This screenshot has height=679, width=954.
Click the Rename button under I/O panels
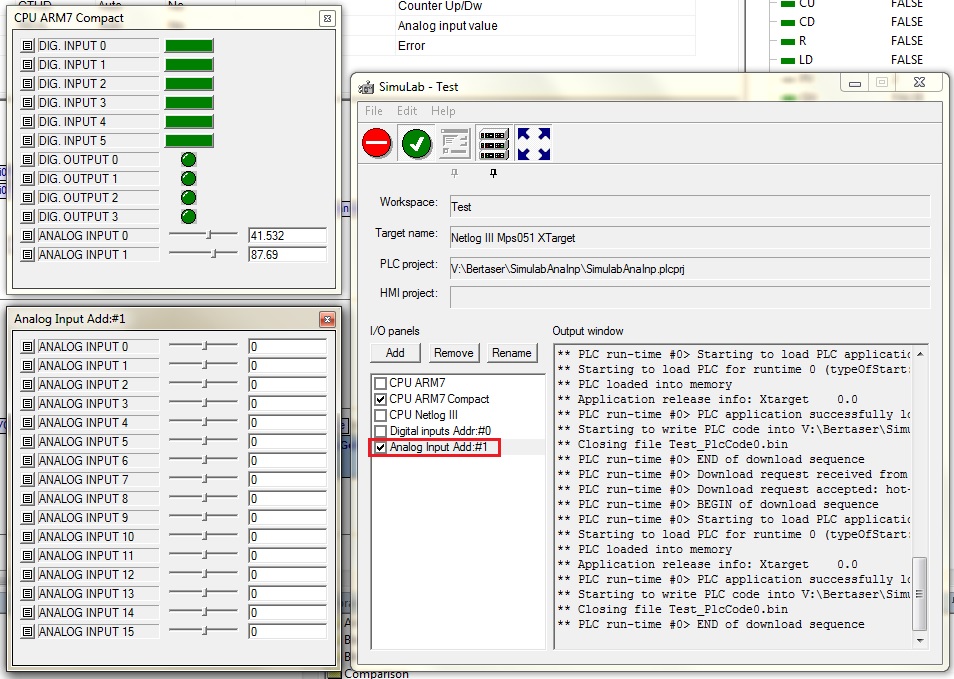click(512, 353)
